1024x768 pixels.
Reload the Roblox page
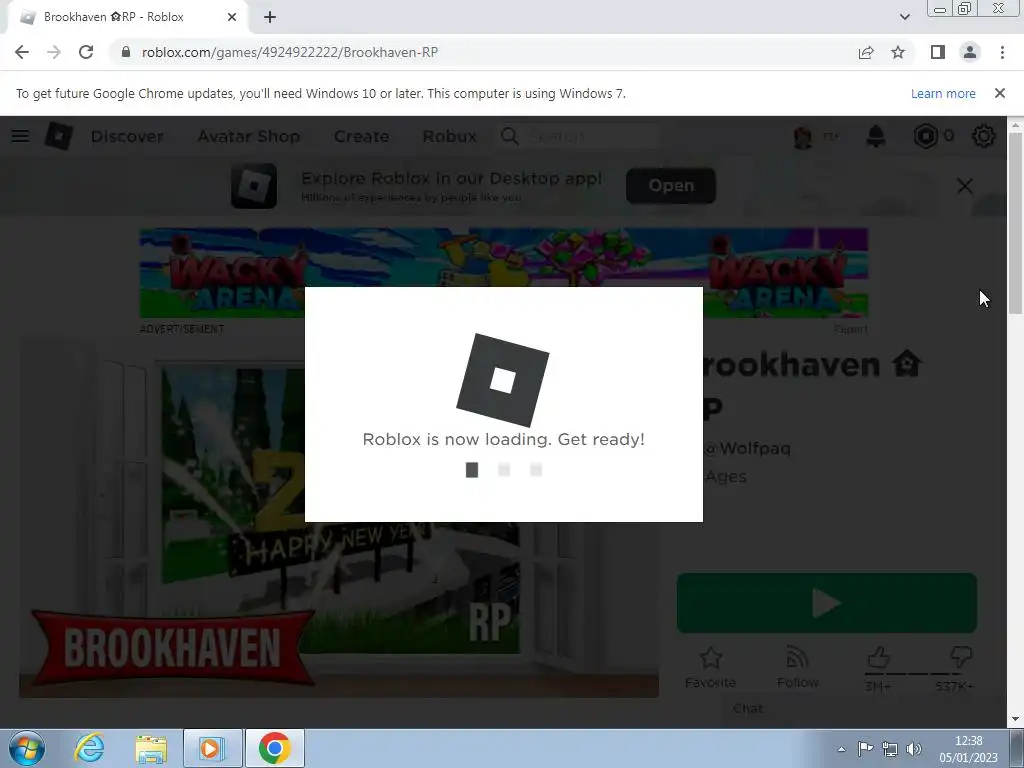pyautogui.click(x=86, y=52)
